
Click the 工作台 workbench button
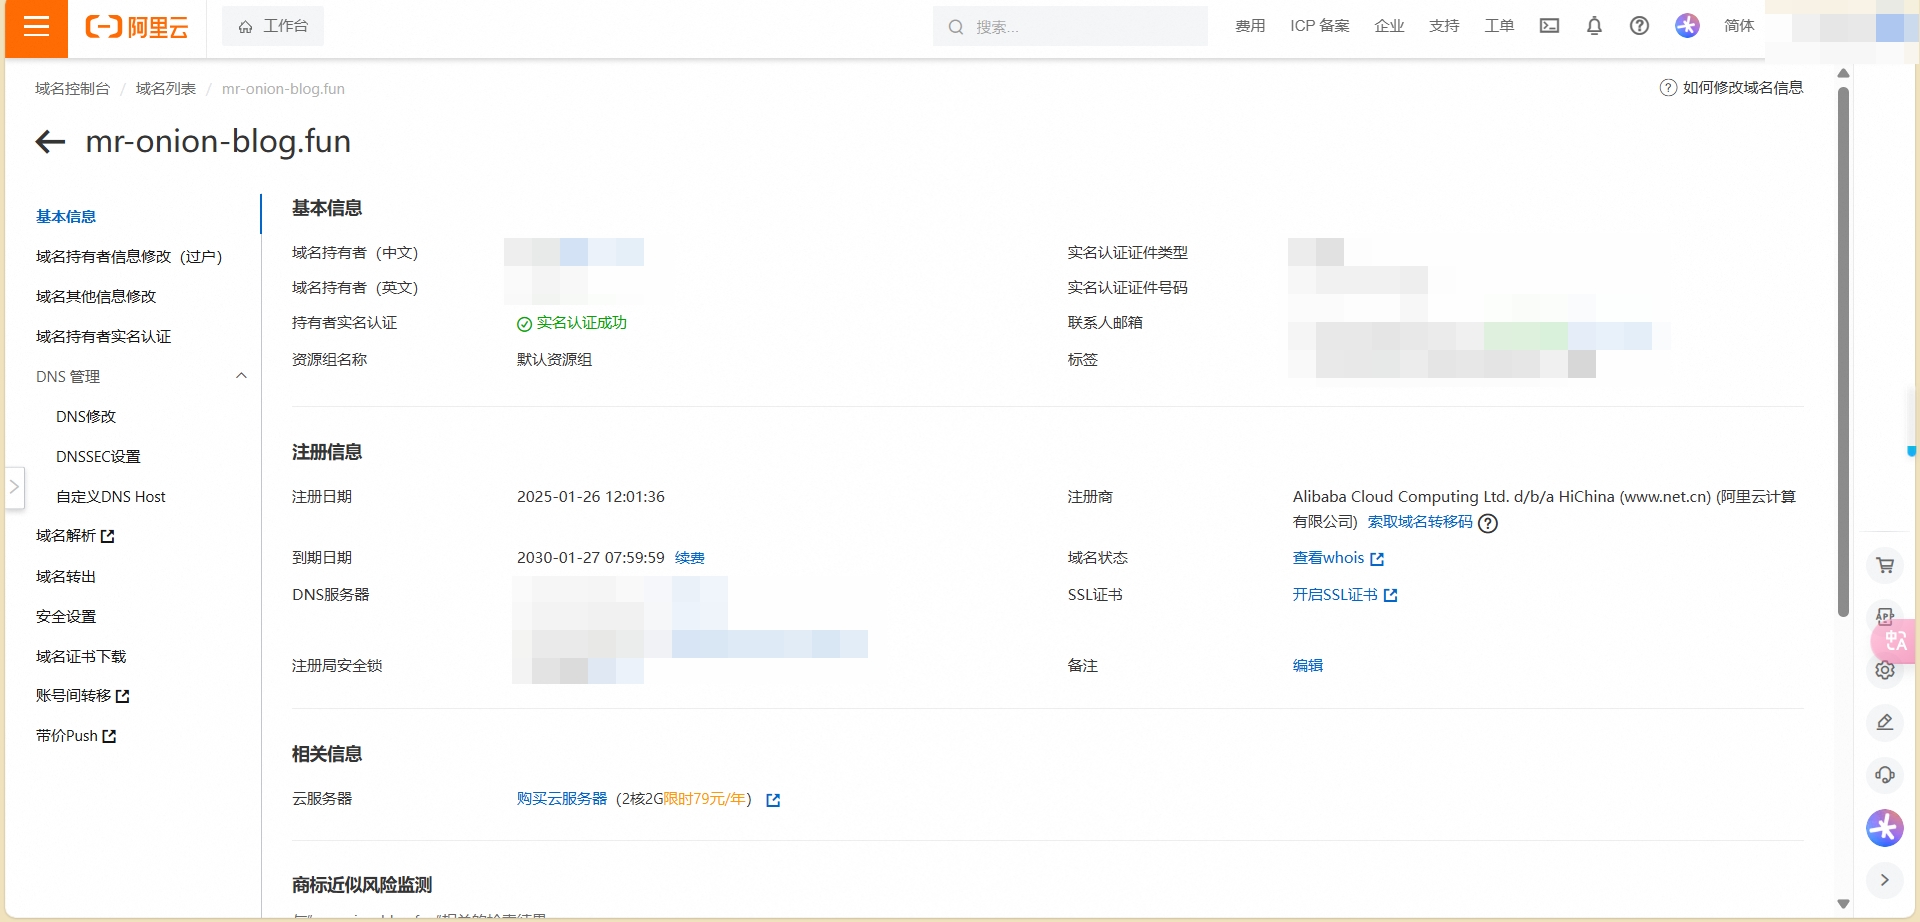coord(273,26)
